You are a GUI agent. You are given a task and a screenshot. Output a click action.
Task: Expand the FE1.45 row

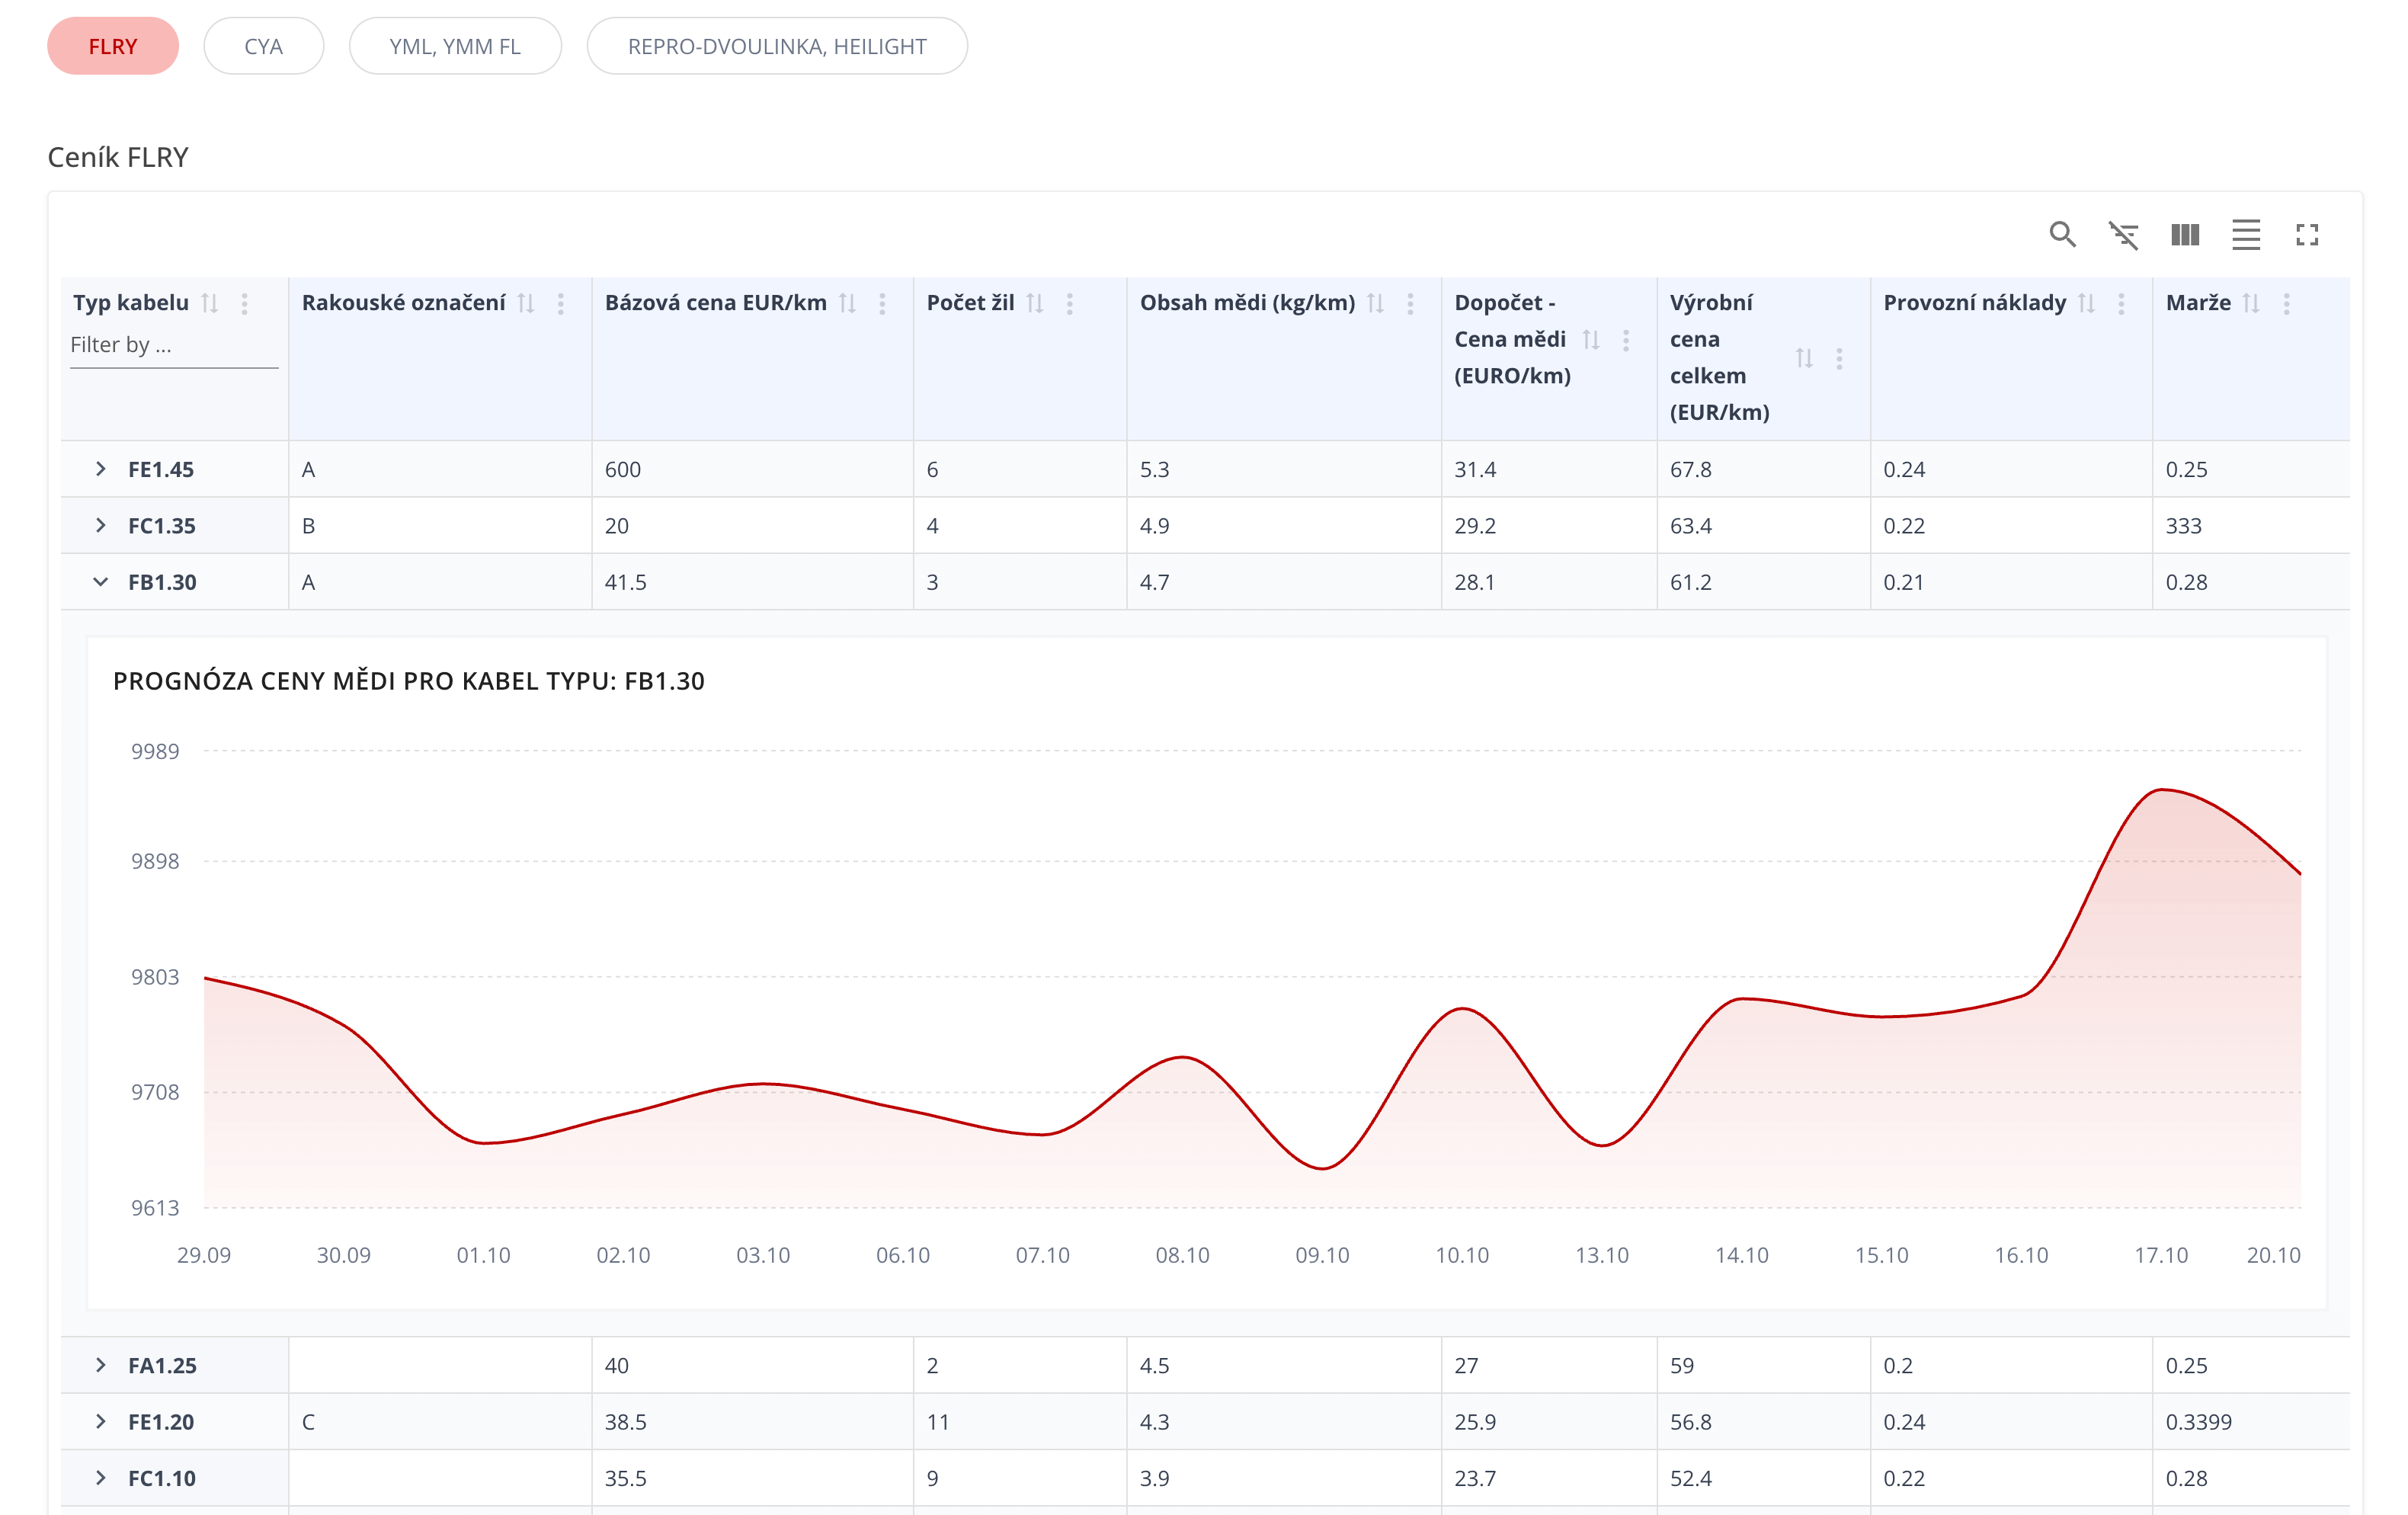(100, 468)
